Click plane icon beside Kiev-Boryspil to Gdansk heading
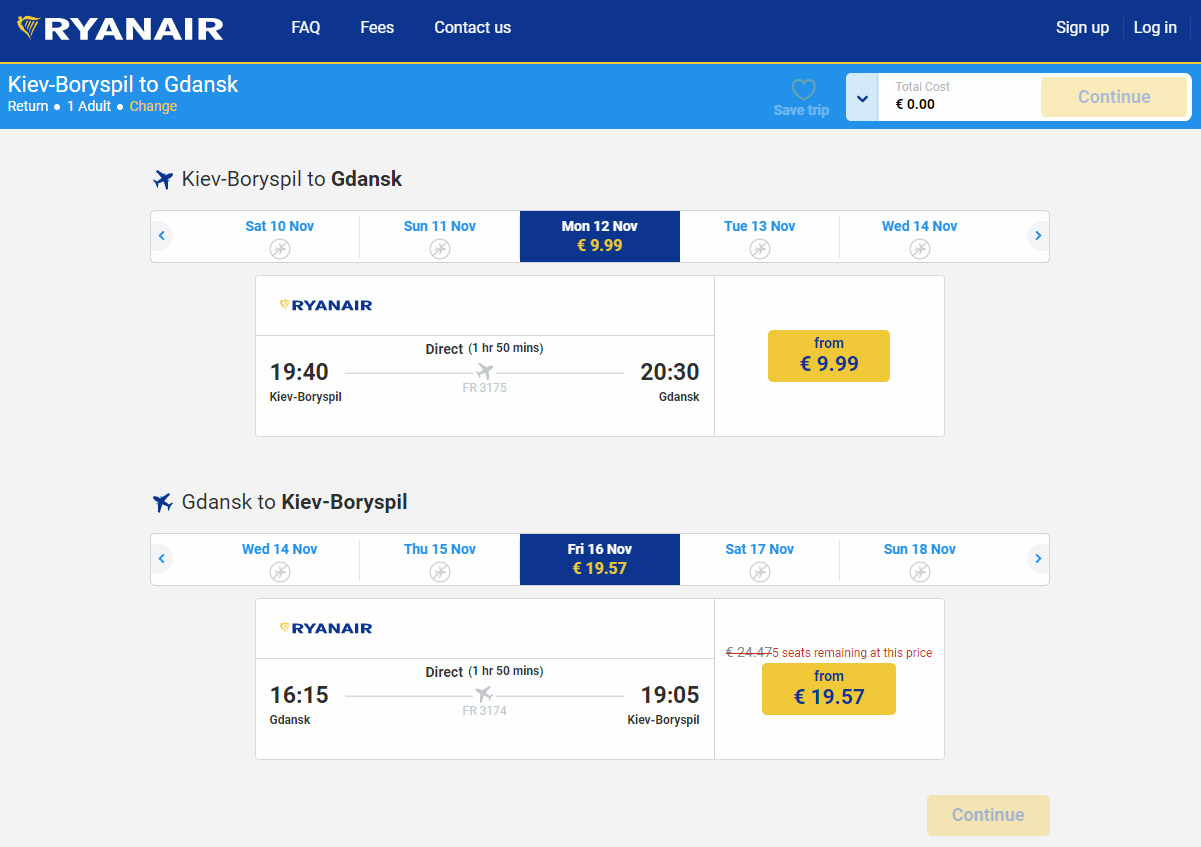 pos(163,180)
